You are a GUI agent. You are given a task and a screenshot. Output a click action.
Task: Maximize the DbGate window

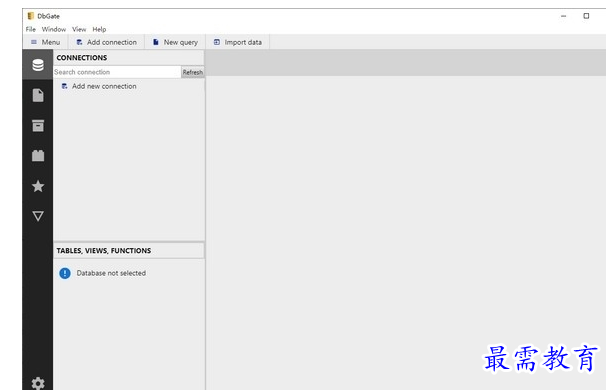click(586, 16)
